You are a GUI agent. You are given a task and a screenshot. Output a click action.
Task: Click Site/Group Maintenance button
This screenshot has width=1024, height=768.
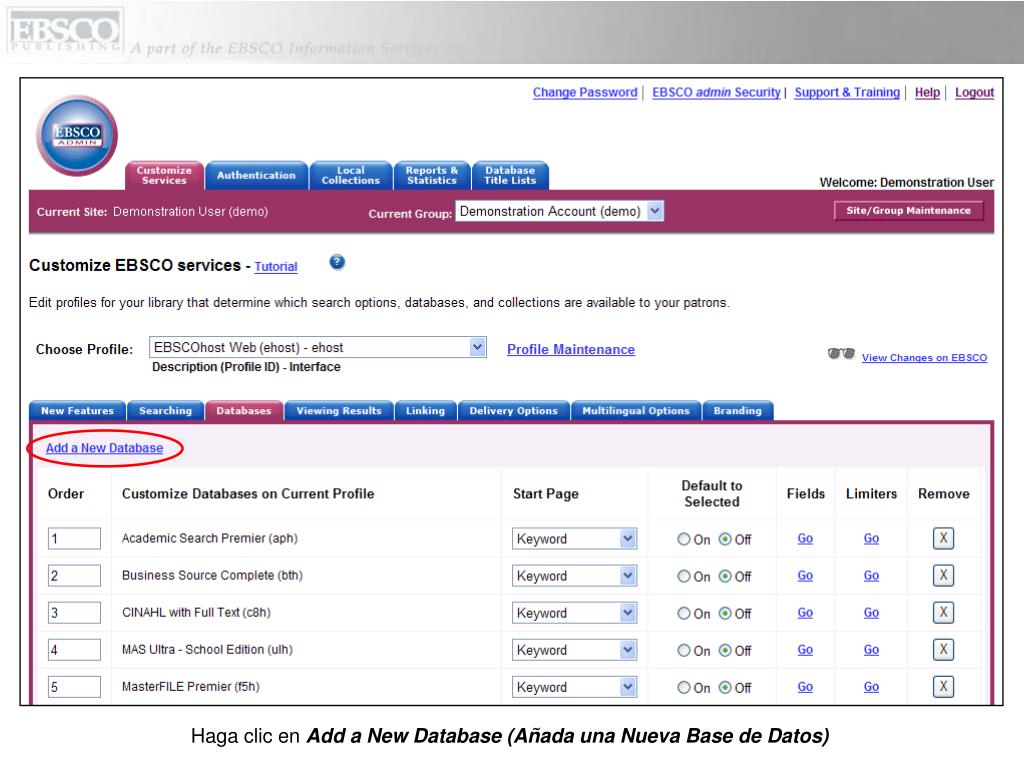908,211
